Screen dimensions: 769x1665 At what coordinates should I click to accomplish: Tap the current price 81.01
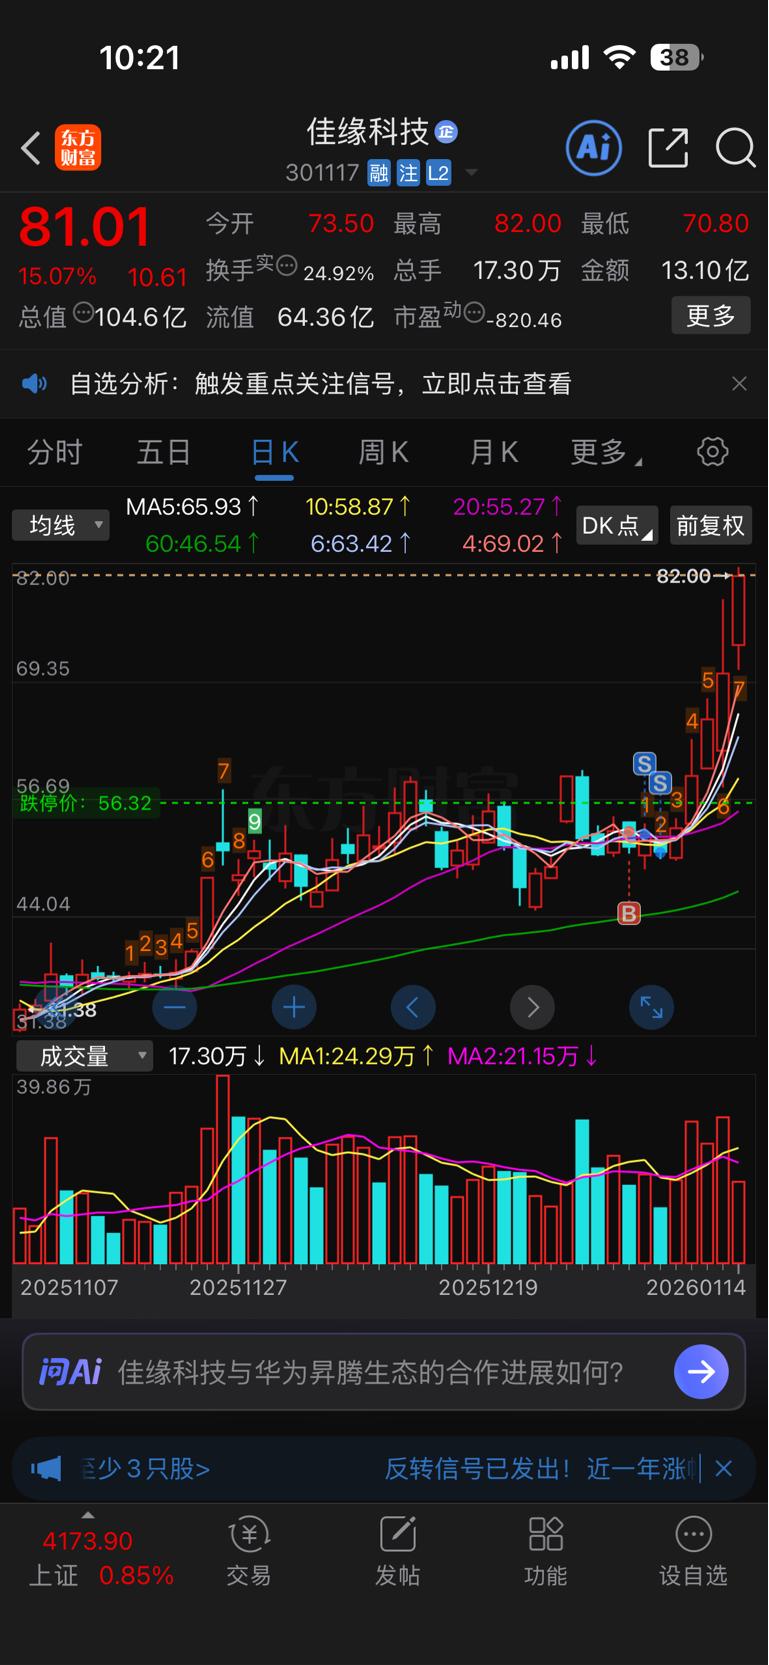click(x=85, y=227)
